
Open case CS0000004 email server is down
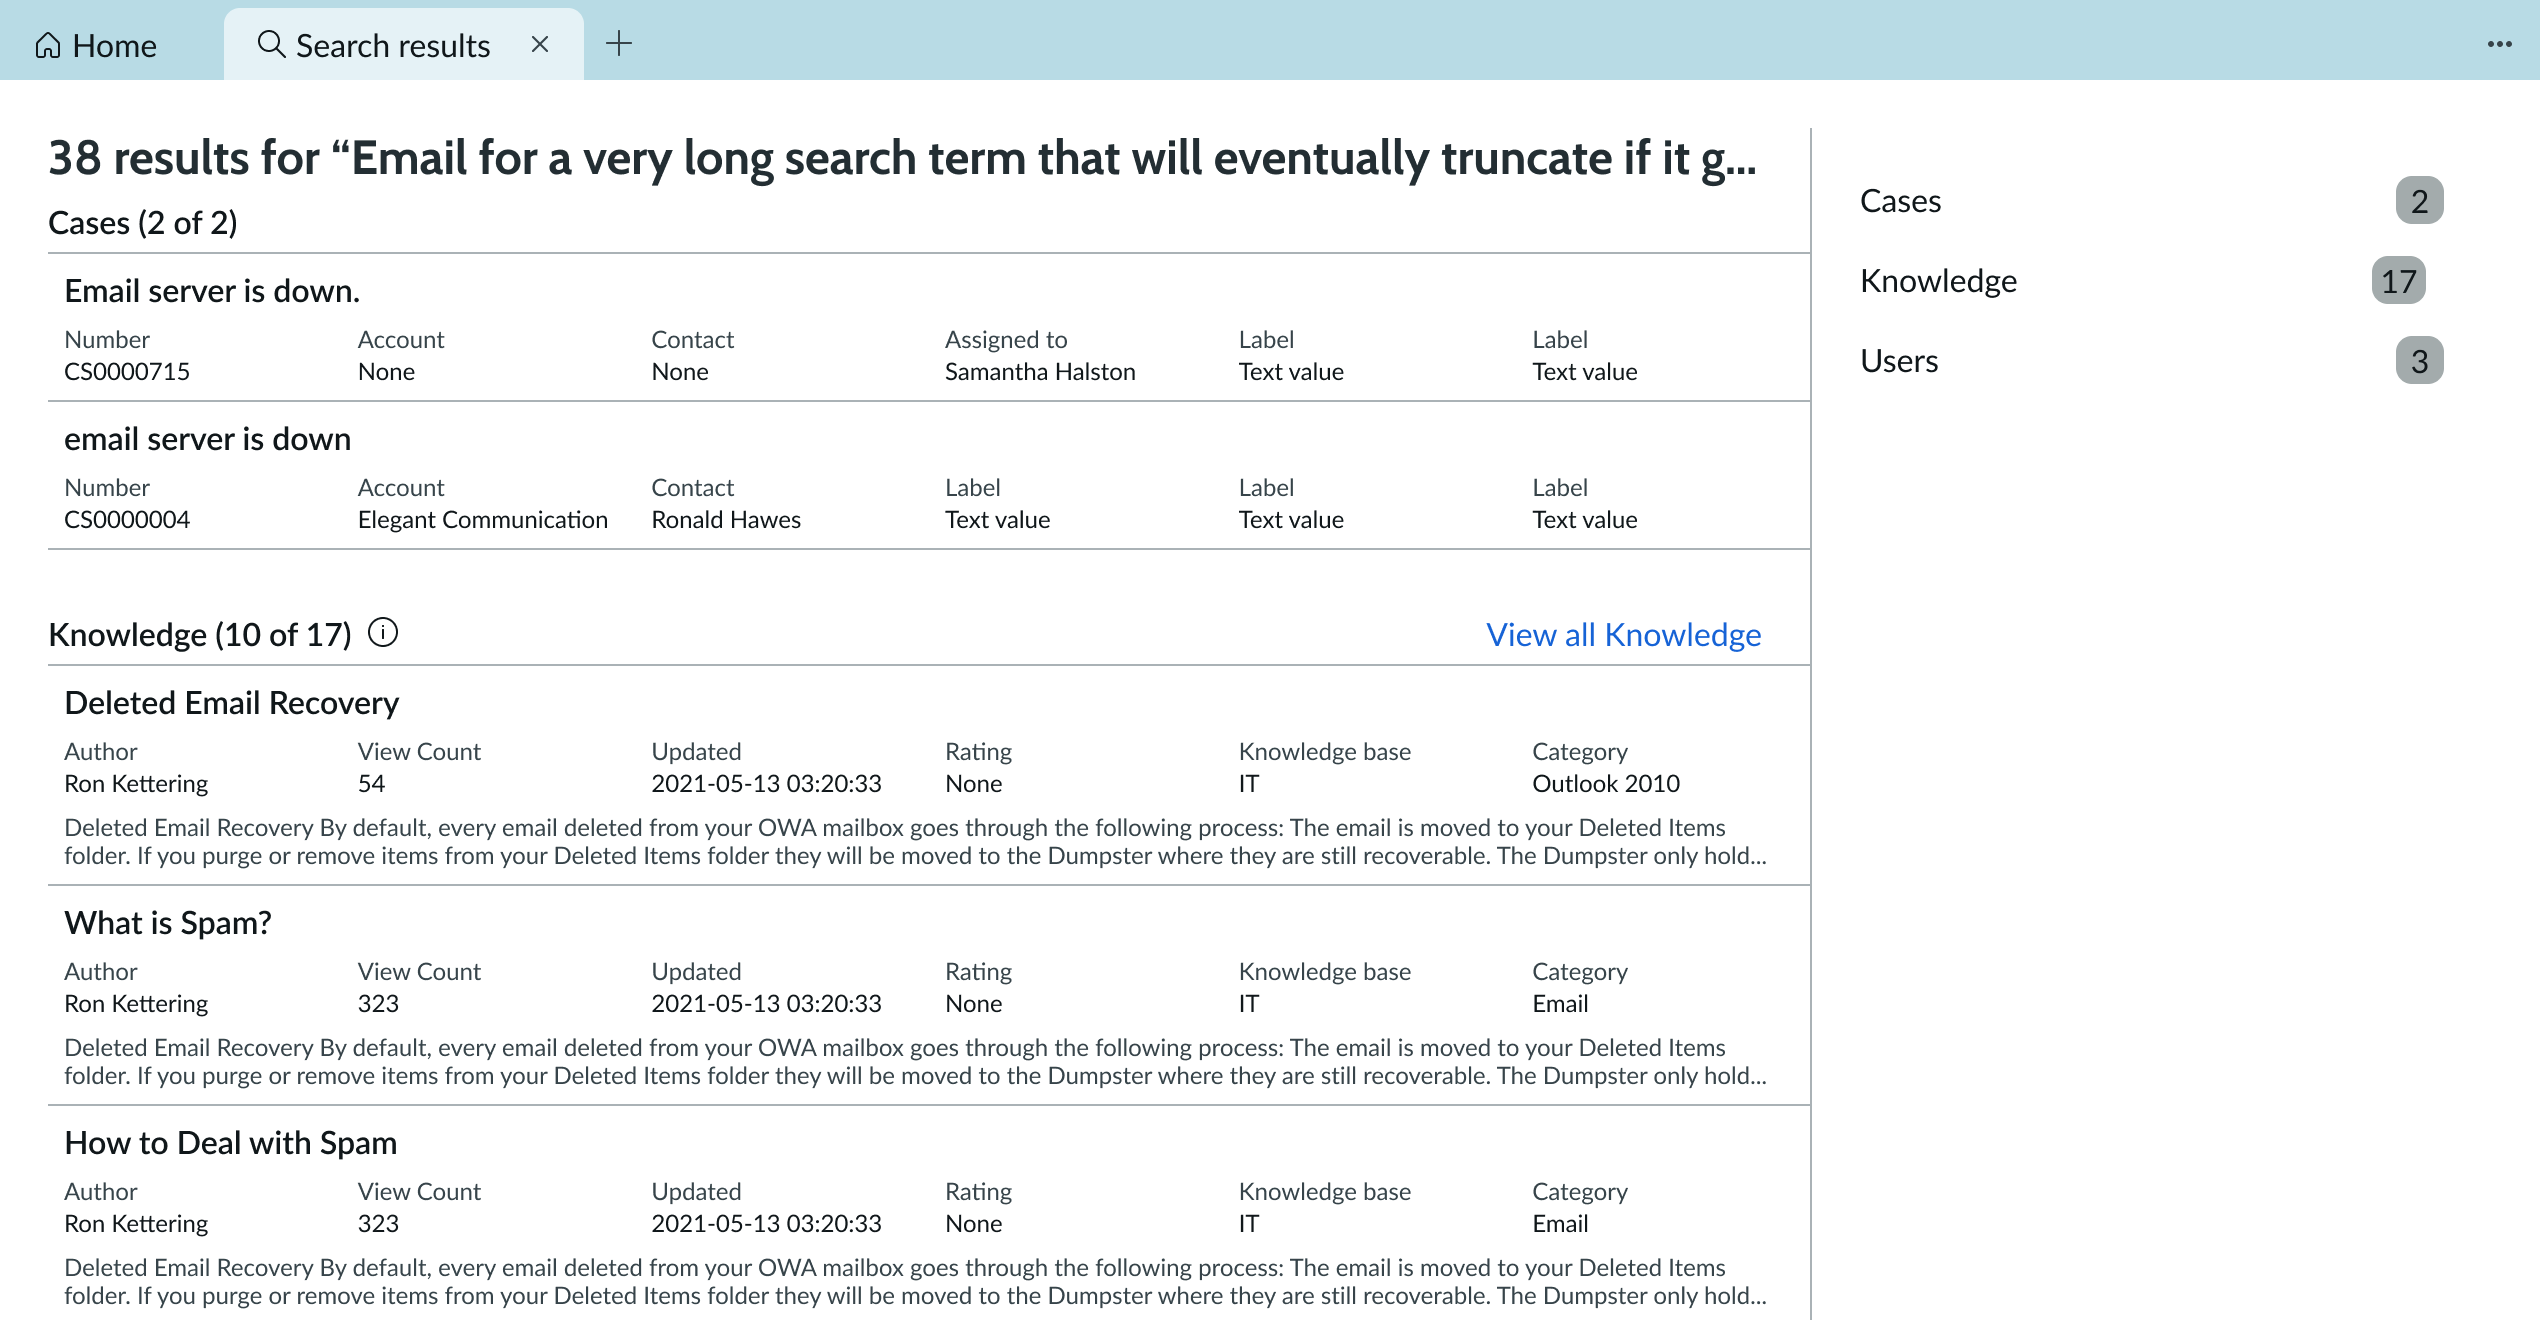pyautogui.click(x=207, y=438)
